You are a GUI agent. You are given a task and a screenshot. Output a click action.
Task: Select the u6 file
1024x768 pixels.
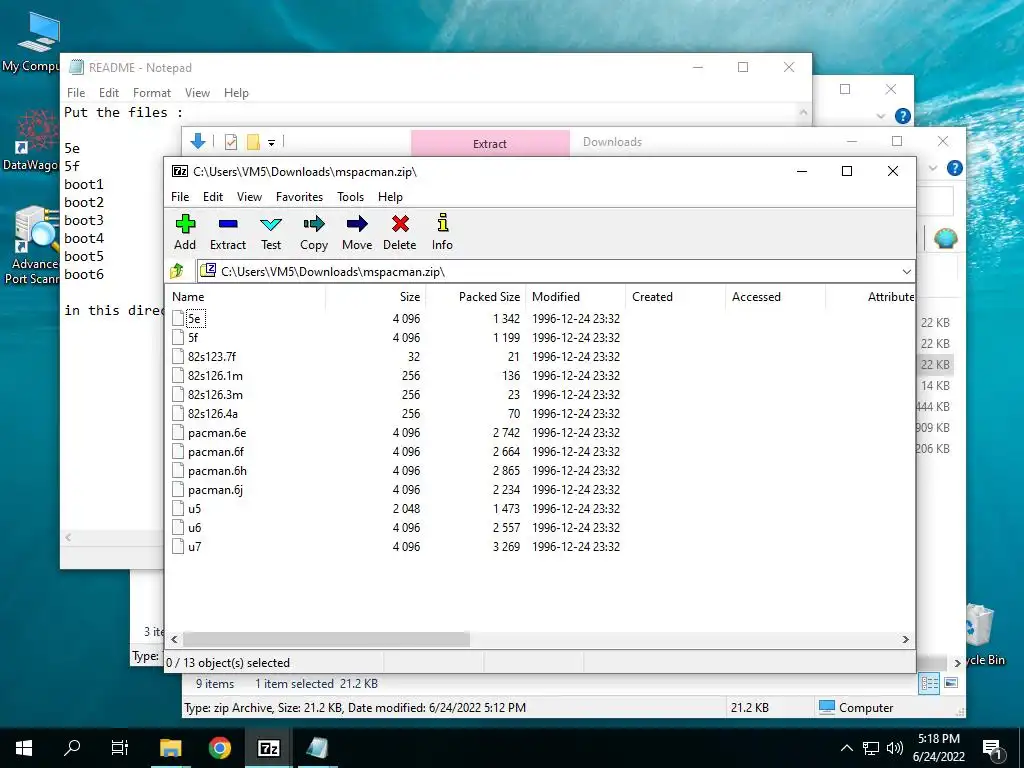click(x=195, y=527)
